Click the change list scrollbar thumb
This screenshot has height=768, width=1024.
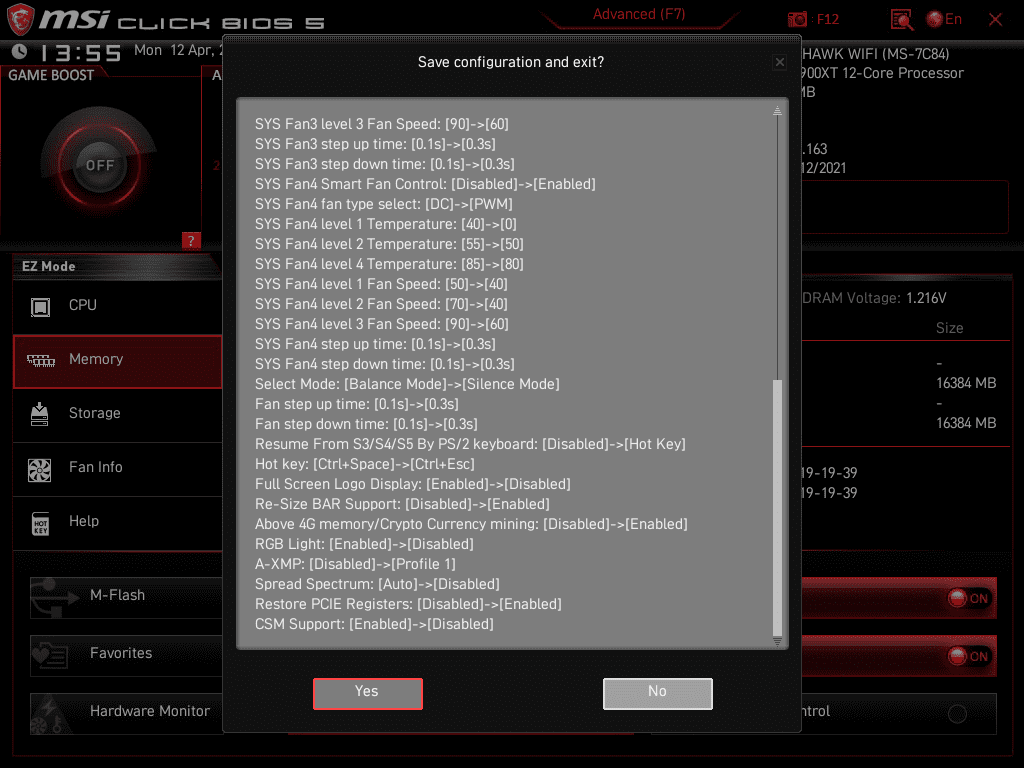point(777,507)
